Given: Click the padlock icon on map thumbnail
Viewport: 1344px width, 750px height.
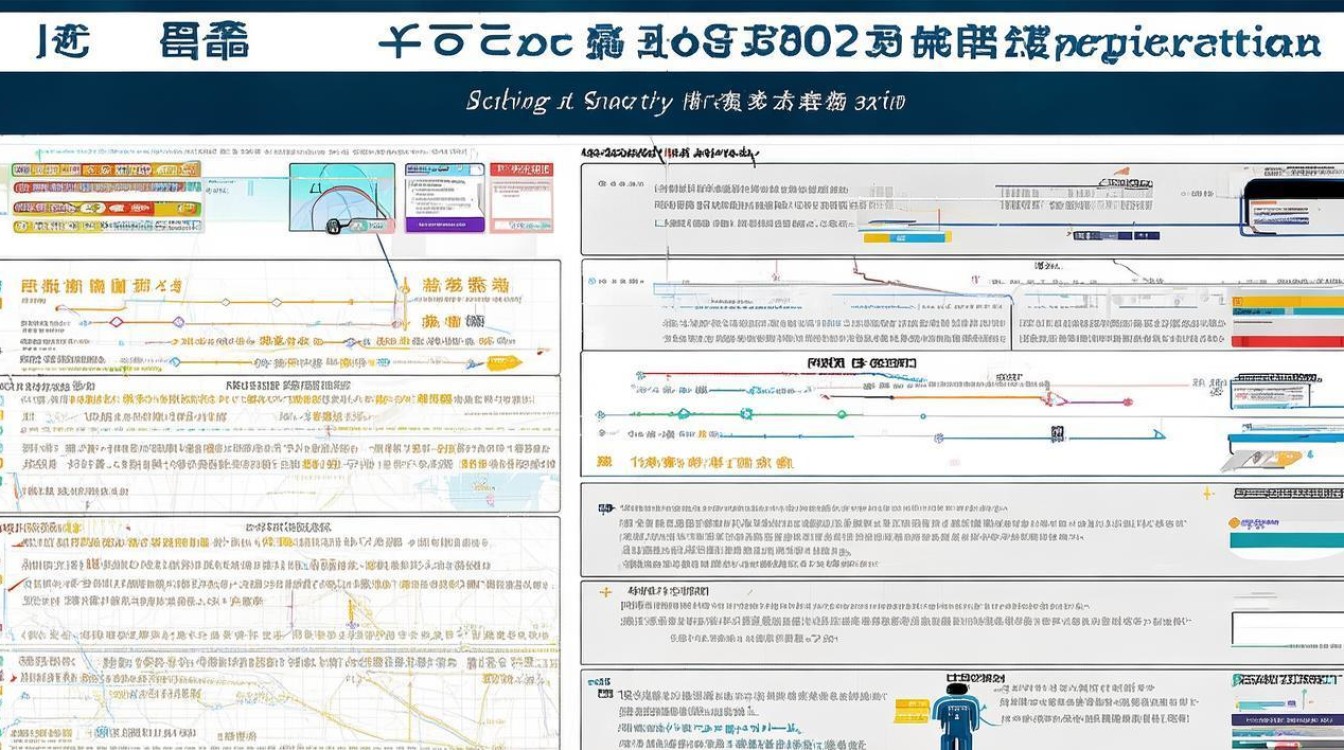Looking at the screenshot, I should click(x=332, y=226).
